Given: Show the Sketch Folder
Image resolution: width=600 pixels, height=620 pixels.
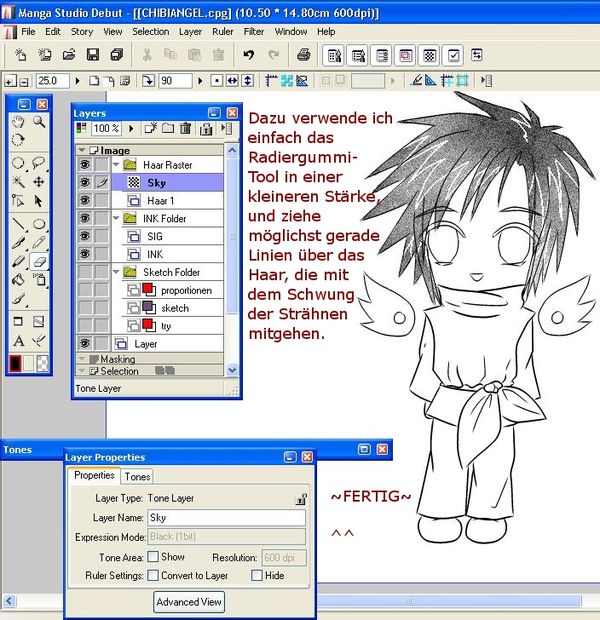Looking at the screenshot, I should point(85,272).
